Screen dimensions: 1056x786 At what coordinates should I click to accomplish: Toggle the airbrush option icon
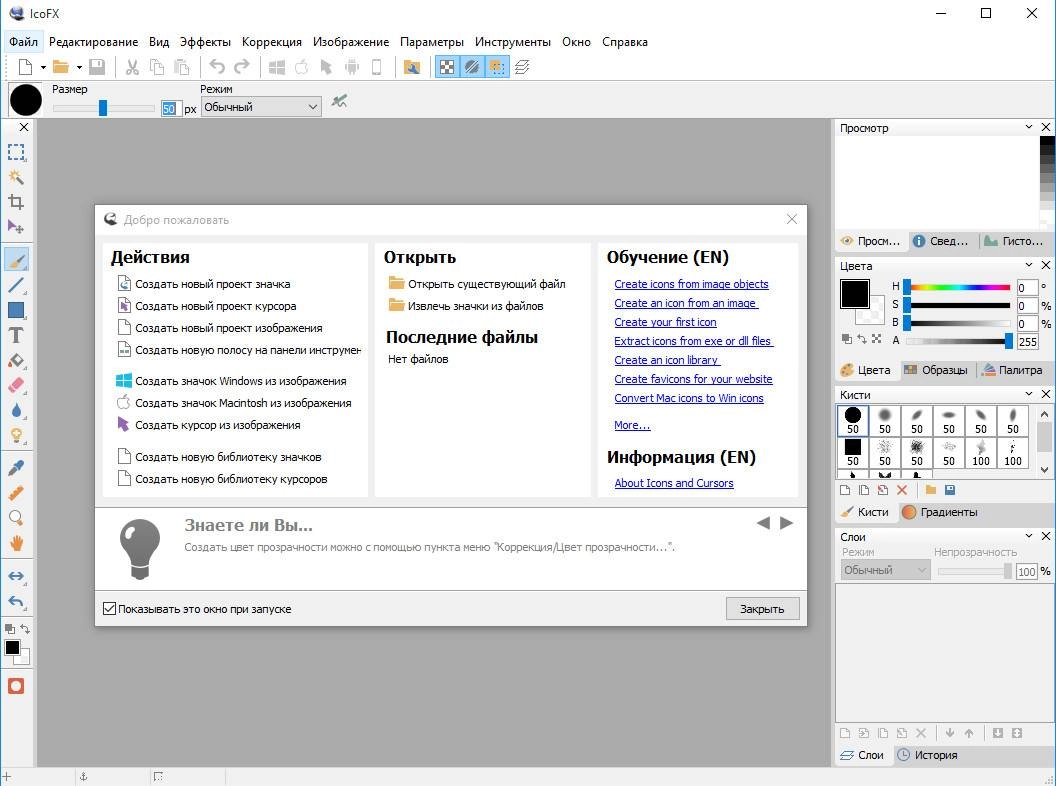click(x=339, y=102)
